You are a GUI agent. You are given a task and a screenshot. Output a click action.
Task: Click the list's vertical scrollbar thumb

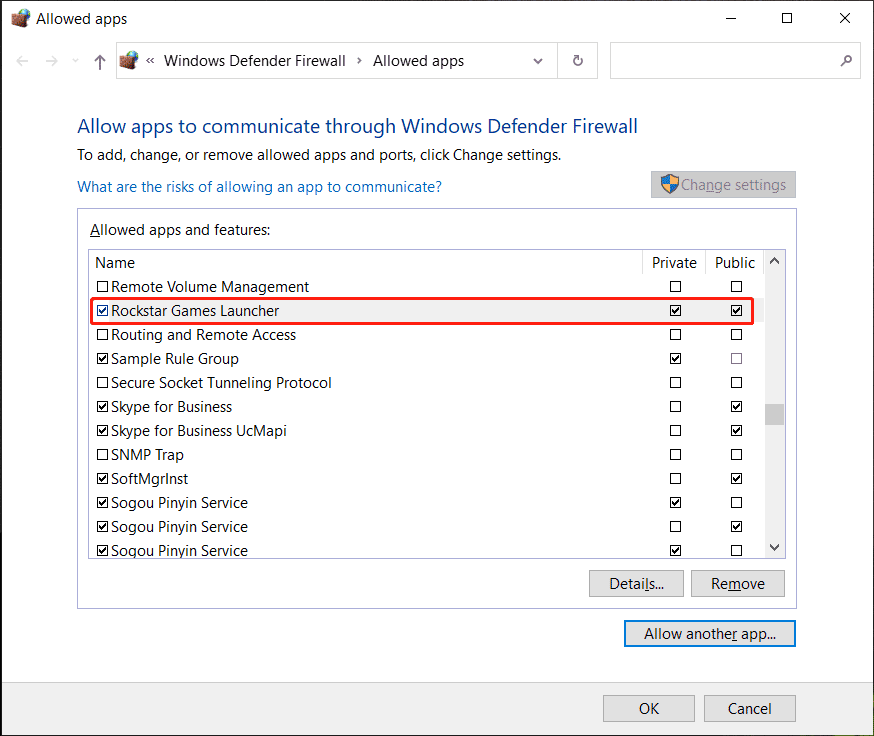click(x=774, y=414)
